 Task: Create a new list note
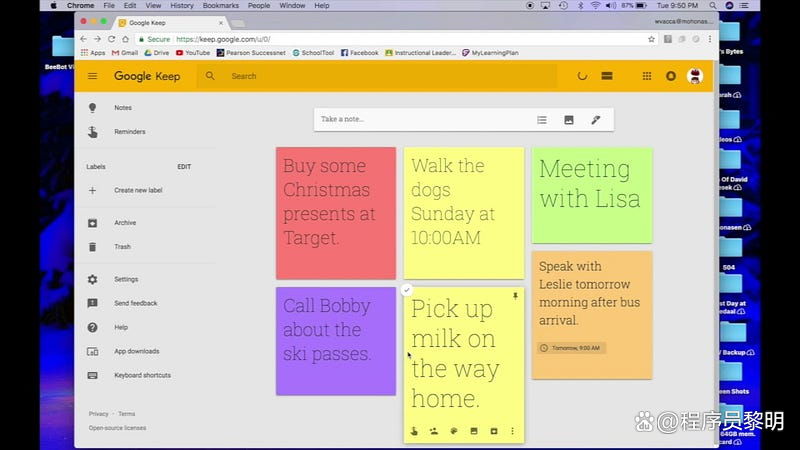tap(542, 120)
